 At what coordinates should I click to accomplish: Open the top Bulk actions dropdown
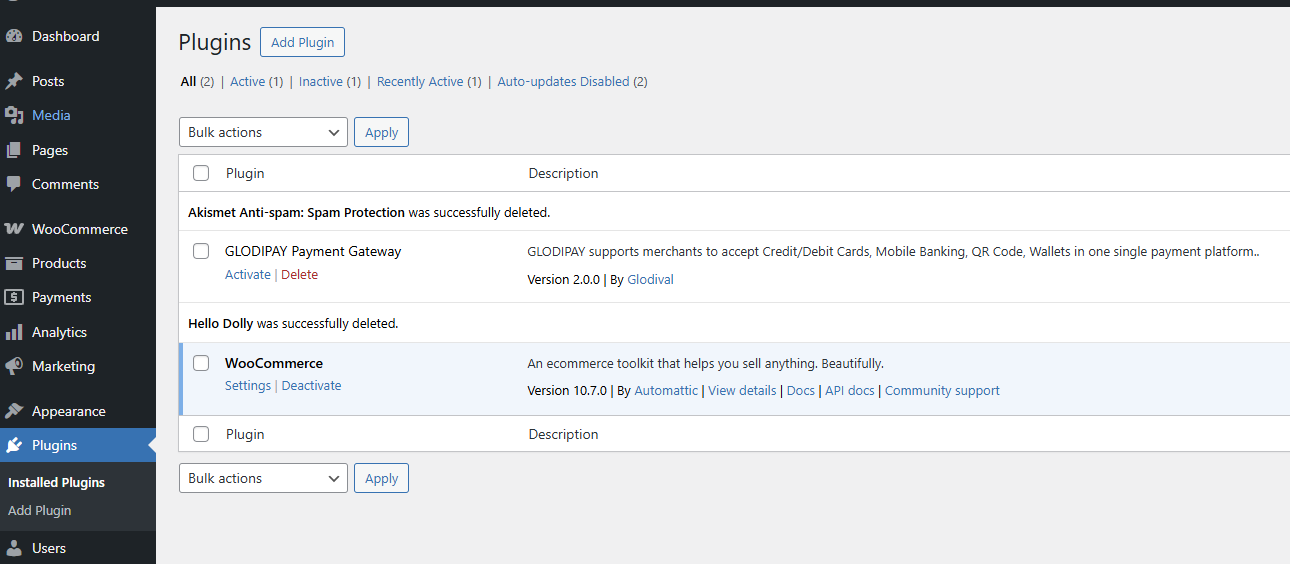pyautogui.click(x=263, y=132)
